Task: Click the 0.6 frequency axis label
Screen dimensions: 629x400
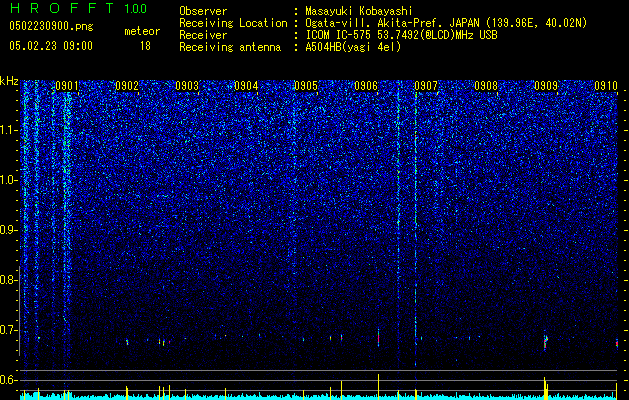Action: (8, 380)
